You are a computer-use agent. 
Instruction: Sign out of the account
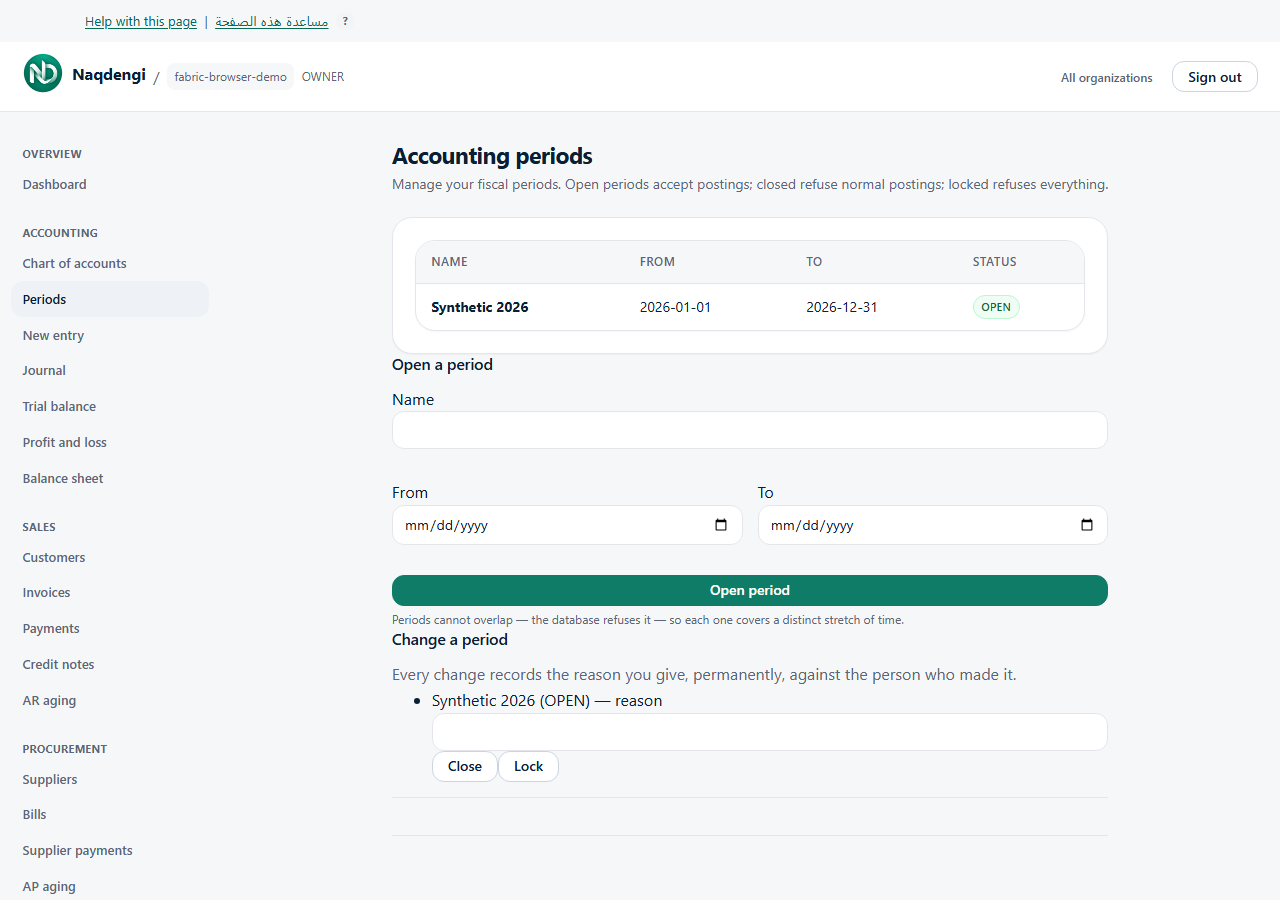[x=1215, y=77]
